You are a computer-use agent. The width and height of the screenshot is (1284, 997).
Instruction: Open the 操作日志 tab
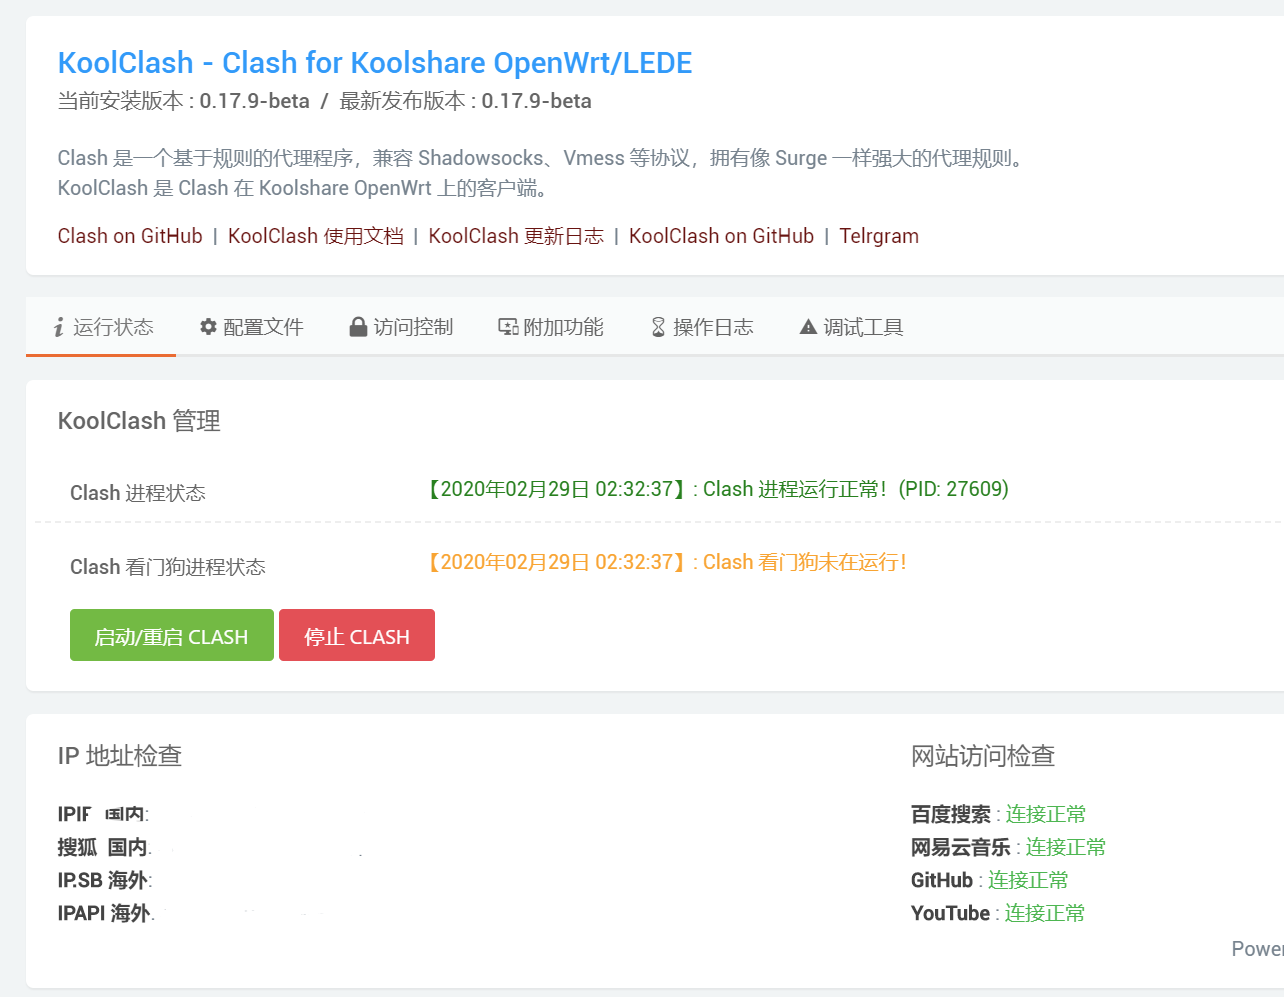coord(714,327)
